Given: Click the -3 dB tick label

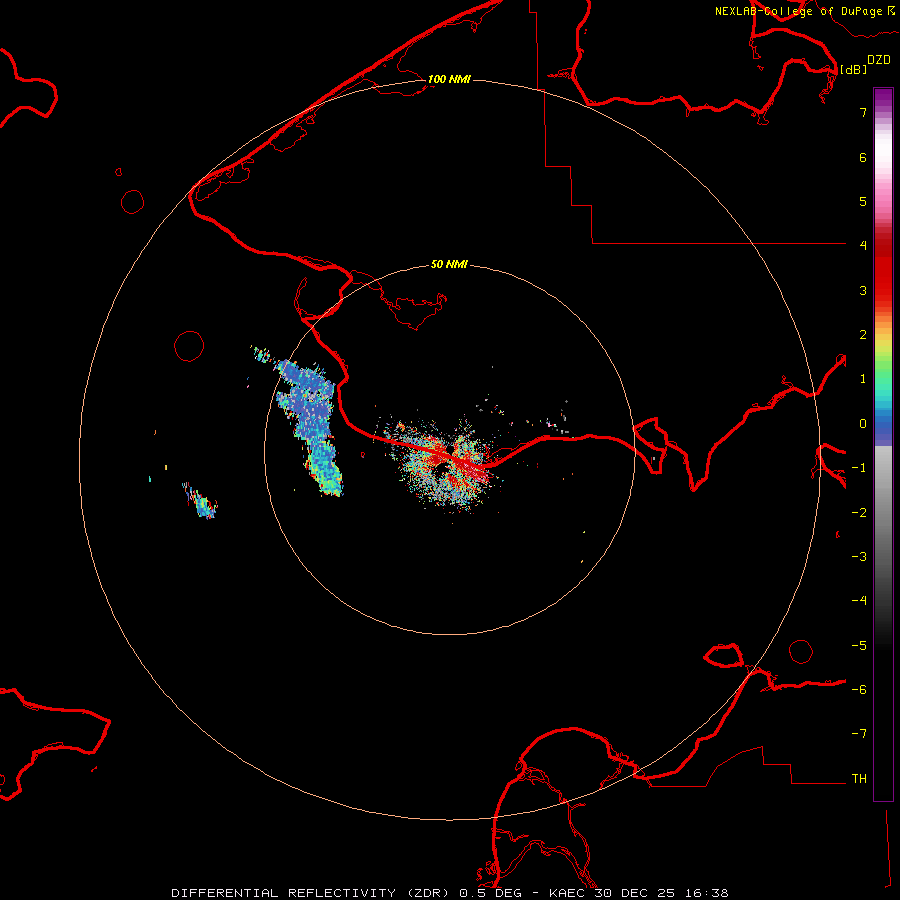Looking at the screenshot, I should [859, 557].
